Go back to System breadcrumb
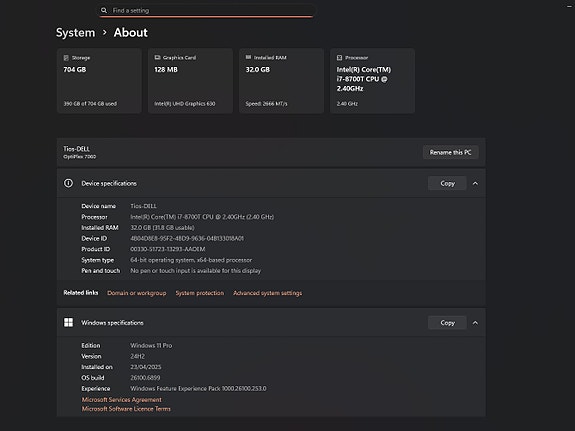Viewport: 575px width, 431px height. click(76, 33)
